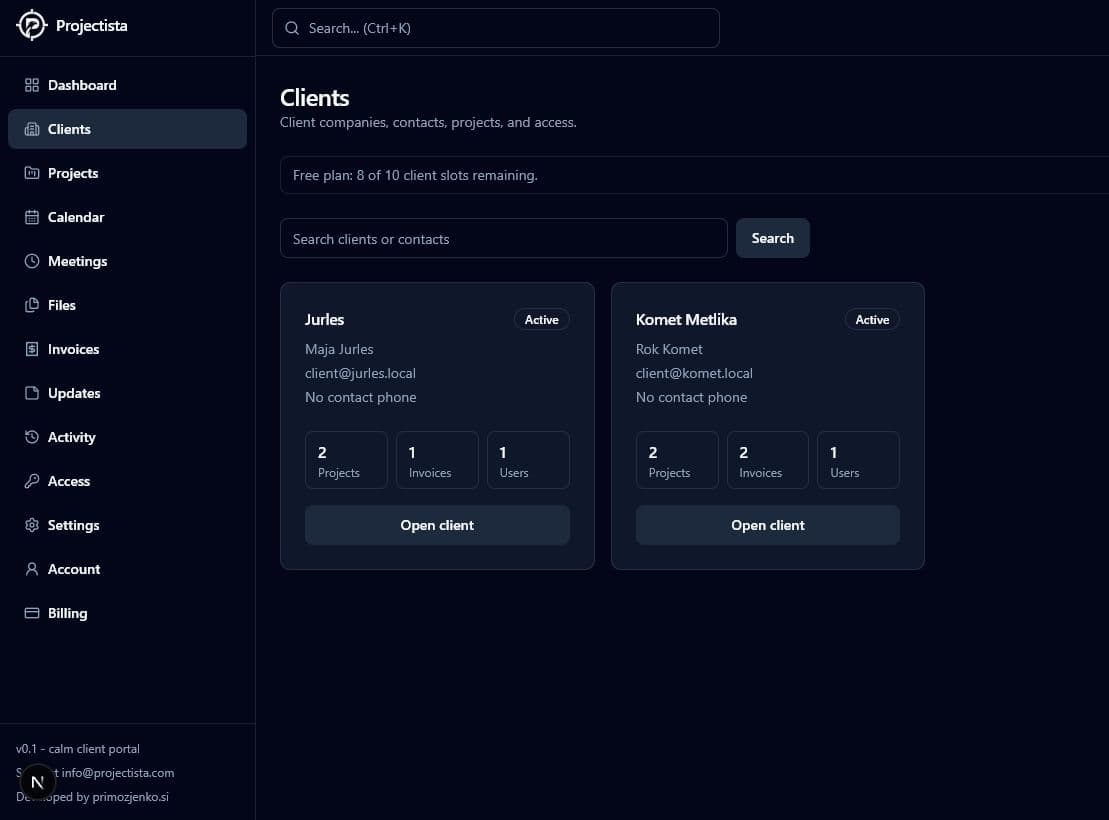The image size is (1109, 820).
Task: Click the v0.1 calm client portal text
Action: (78, 749)
